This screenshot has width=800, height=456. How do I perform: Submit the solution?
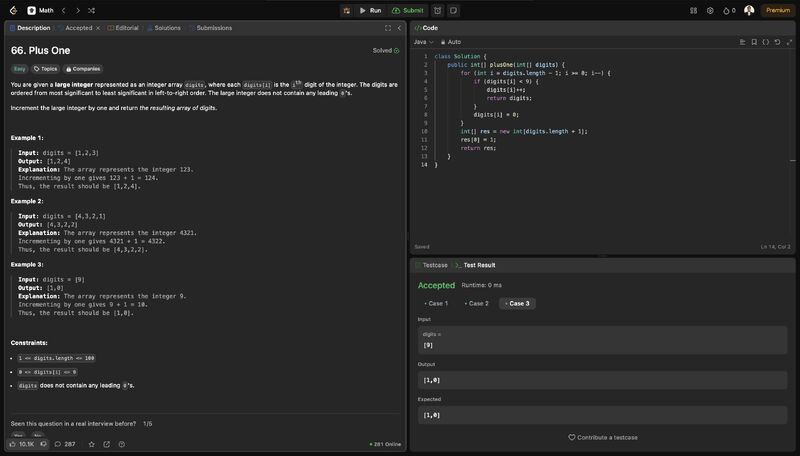408,10
